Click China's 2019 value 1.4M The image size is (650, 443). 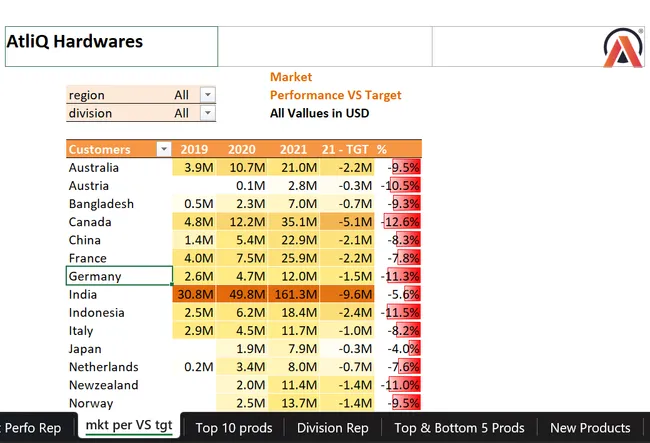[194, 240]
